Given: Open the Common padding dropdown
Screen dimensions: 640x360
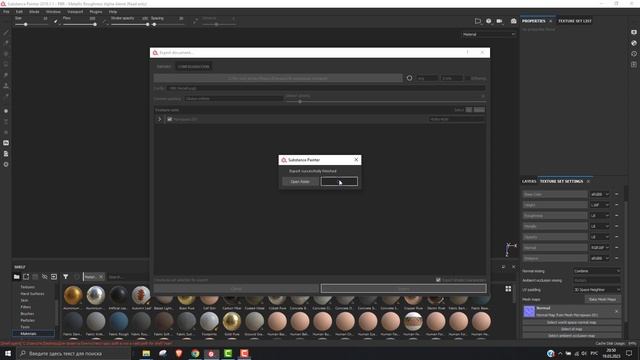Looking at the screenshot, I should [233, 98].
